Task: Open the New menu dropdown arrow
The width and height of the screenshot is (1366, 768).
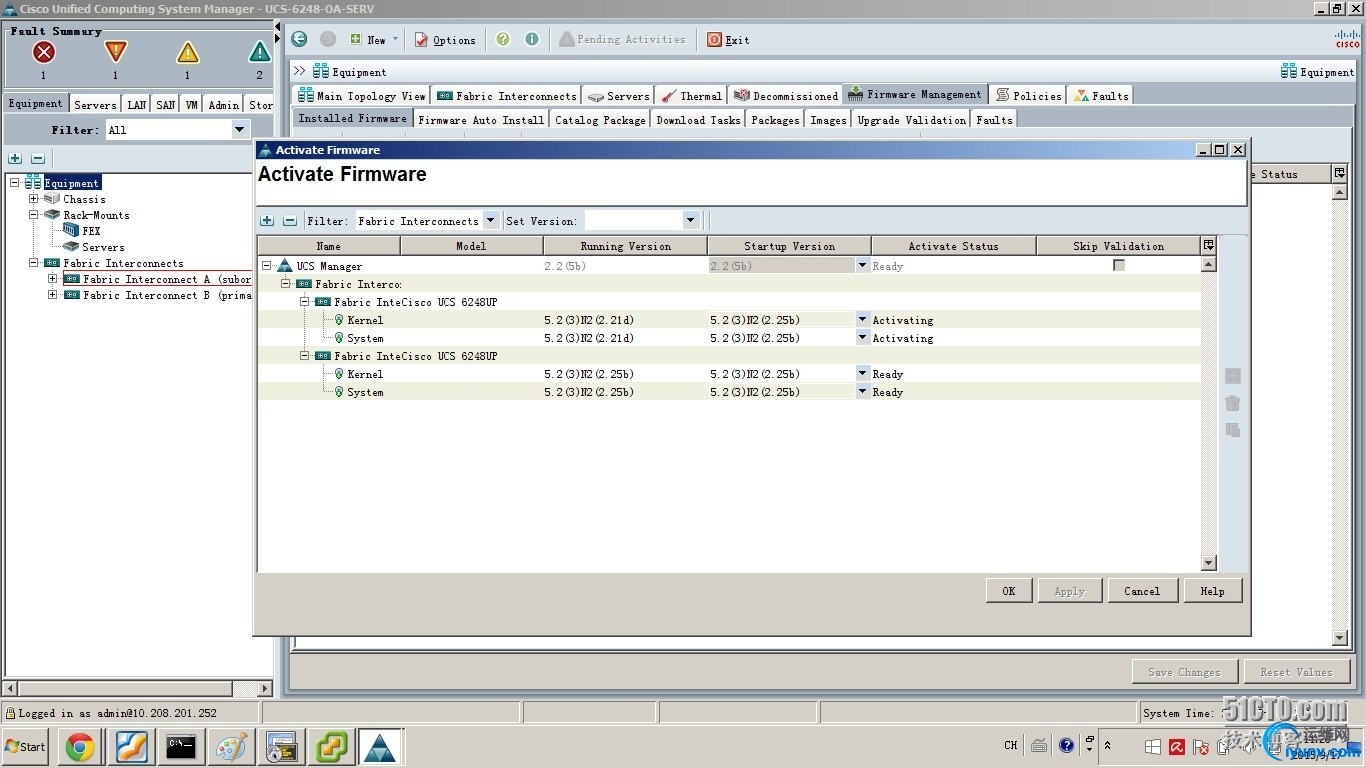Action: [395, 39]
